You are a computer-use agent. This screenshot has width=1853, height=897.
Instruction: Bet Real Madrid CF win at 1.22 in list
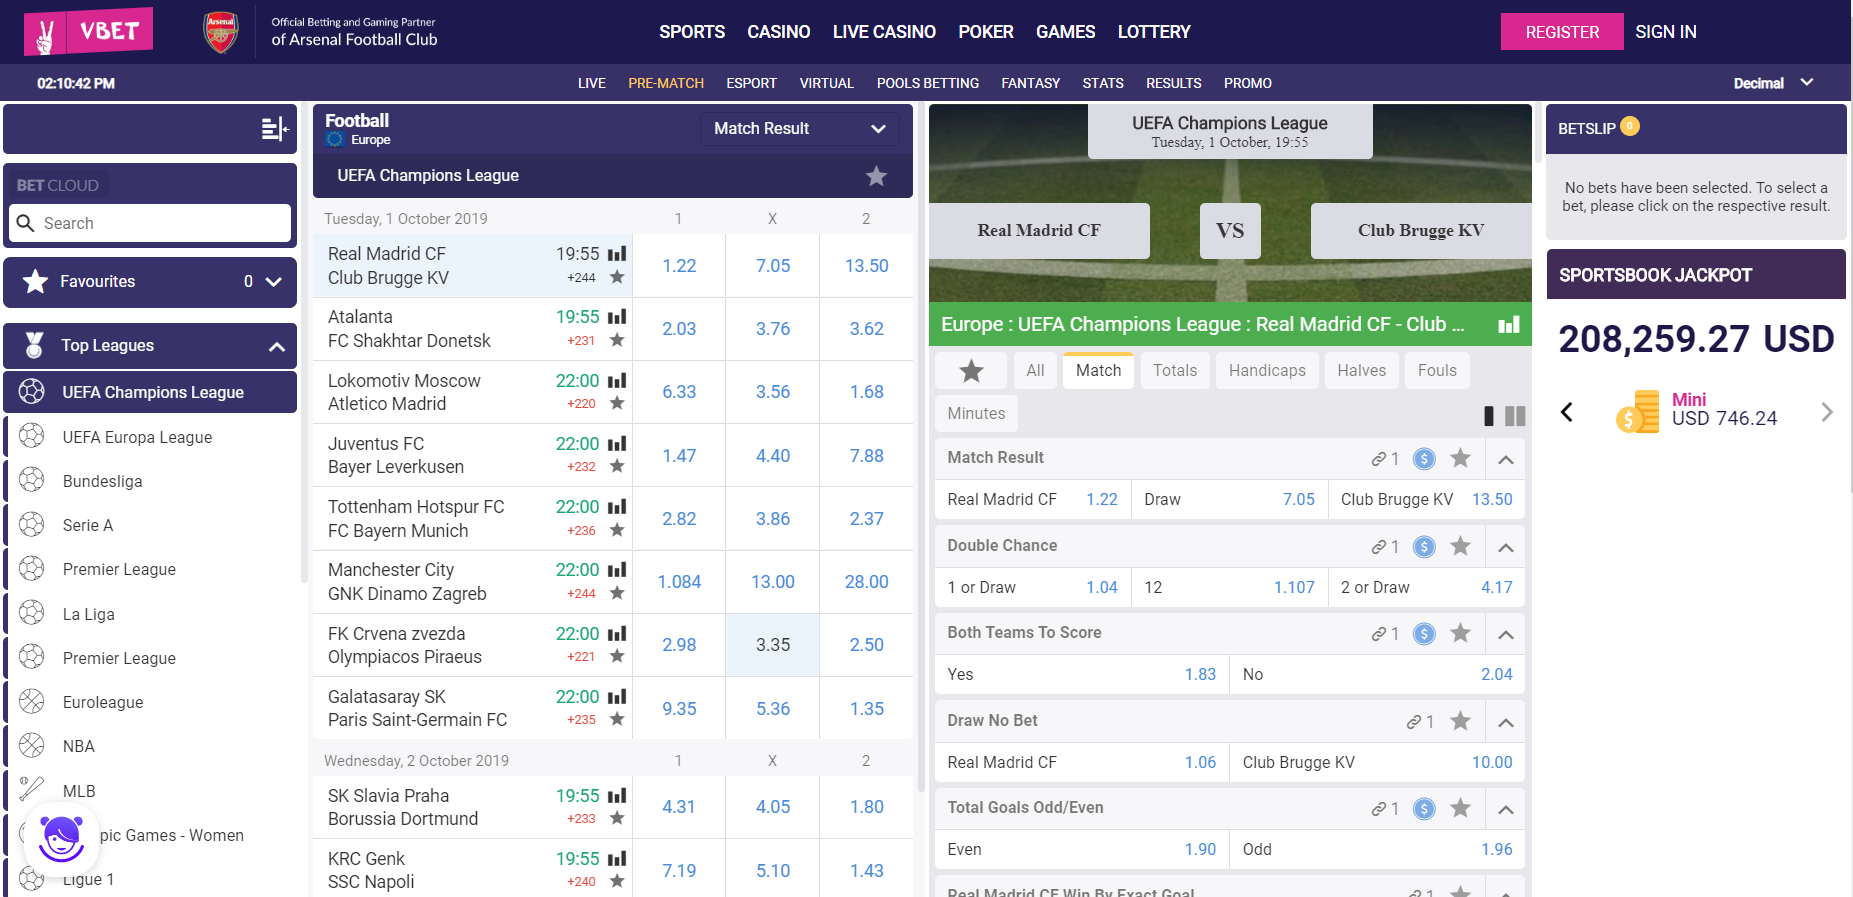[679, 266]
